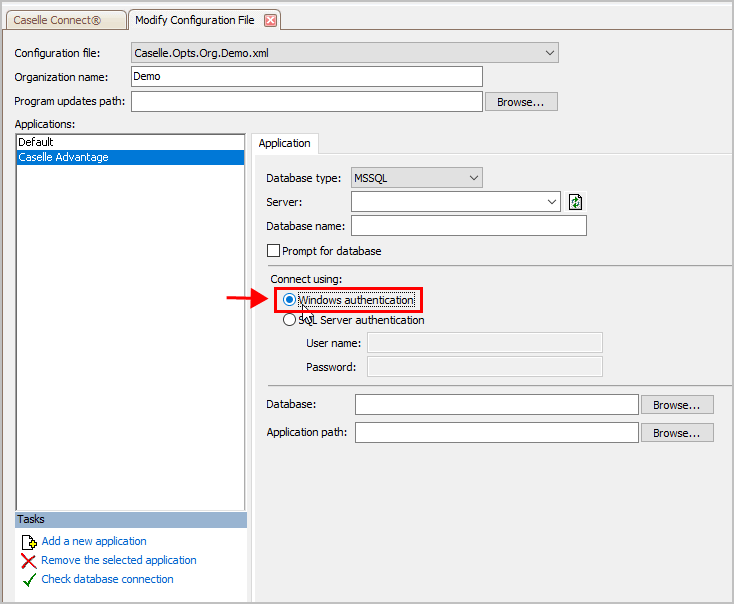Click the Add a new application icon
Screen dimensions: 734x604
(x=29, y=542)
